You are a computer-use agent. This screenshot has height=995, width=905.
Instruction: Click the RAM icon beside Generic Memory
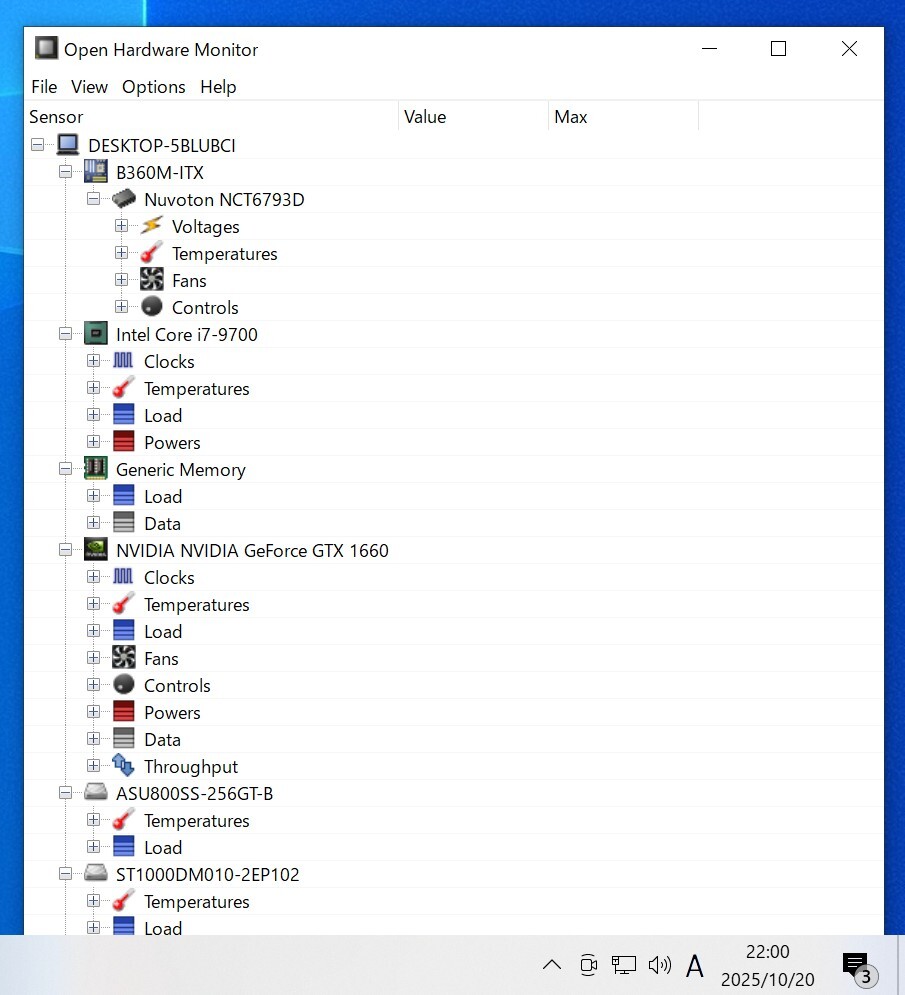95,468
